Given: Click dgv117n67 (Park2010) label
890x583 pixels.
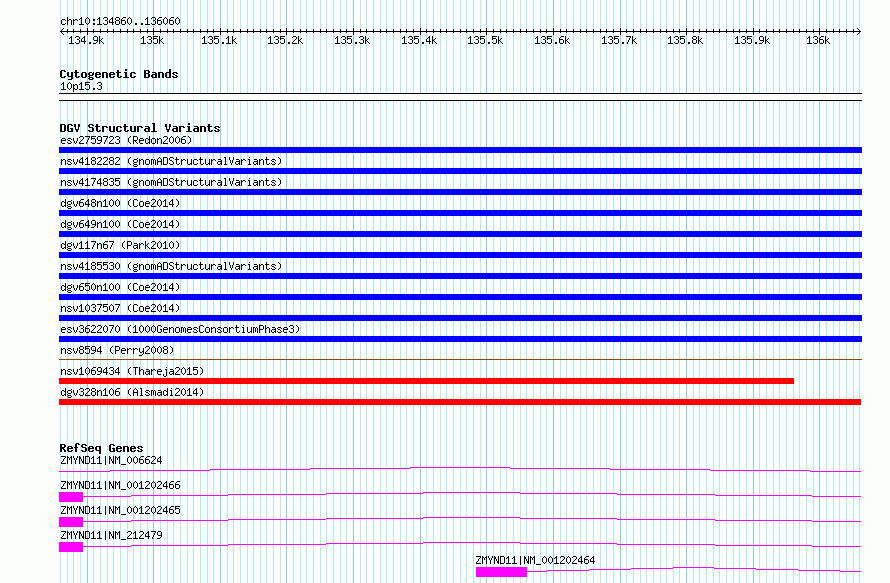Looking at the screenshot, I should point(120,245).
